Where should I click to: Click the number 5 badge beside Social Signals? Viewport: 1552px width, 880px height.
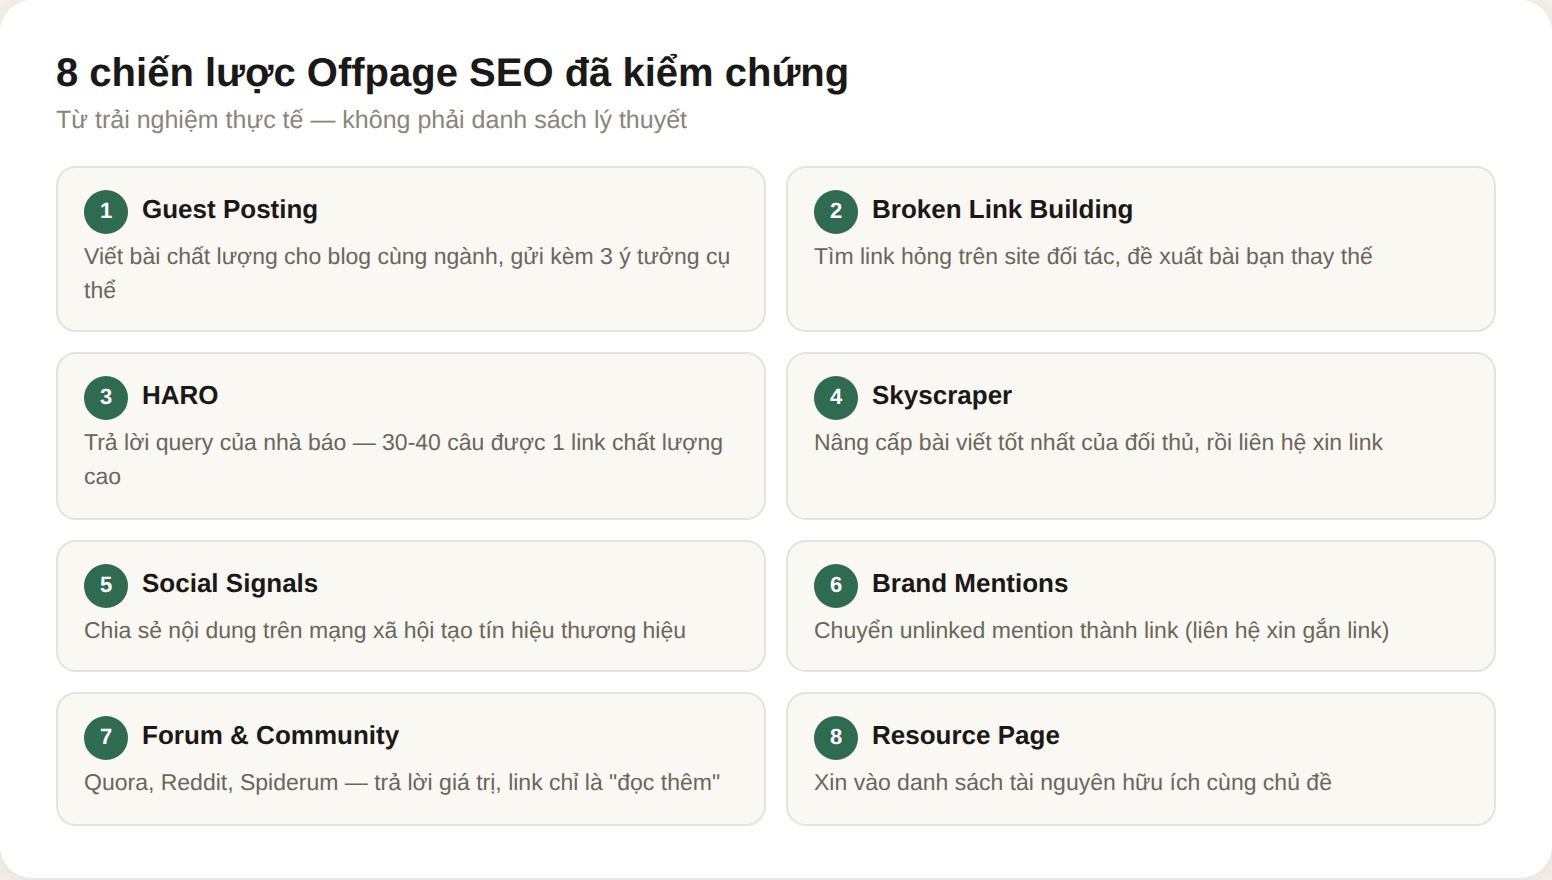(x=106, y=586)
